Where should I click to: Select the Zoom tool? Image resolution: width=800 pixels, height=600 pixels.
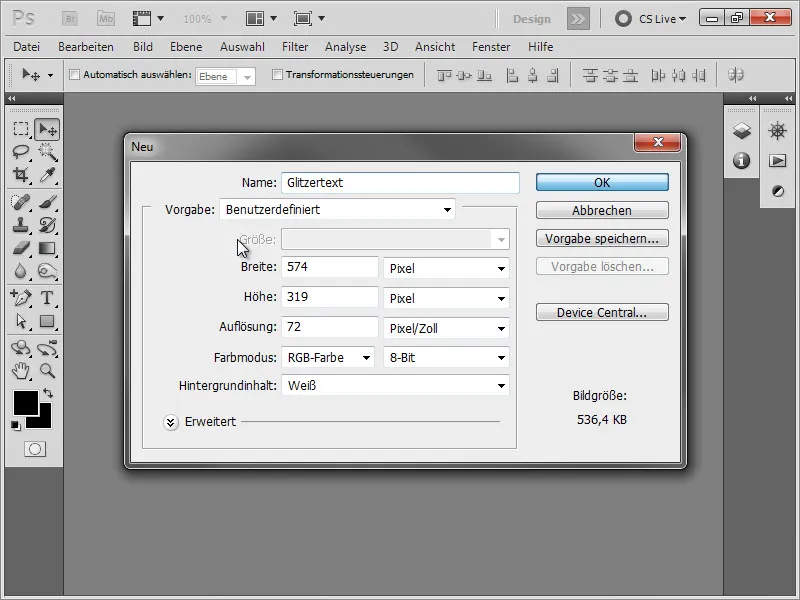point(47,370)
